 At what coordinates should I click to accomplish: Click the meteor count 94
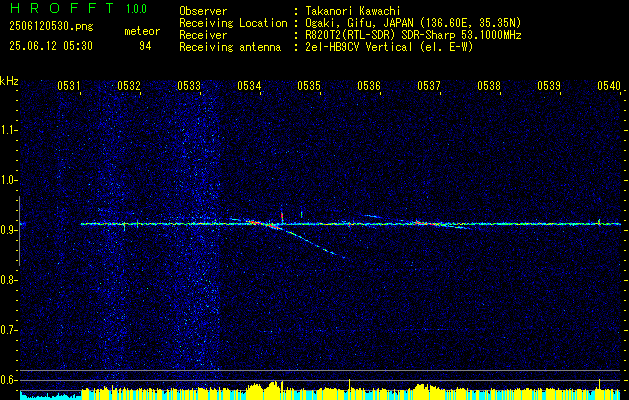145,46
